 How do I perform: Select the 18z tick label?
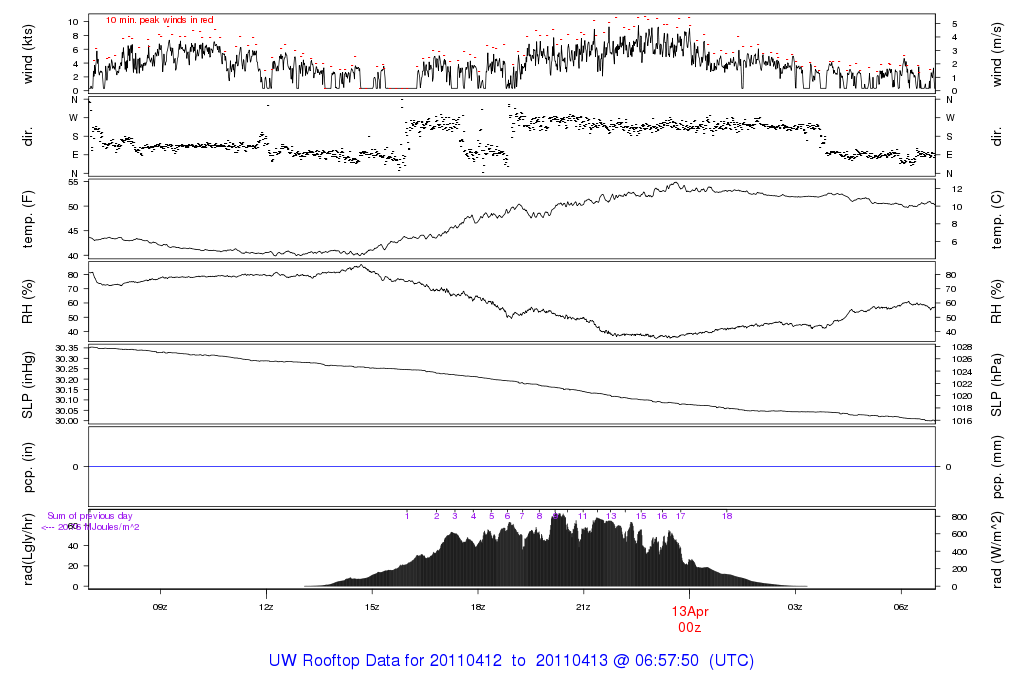(478, 606)
